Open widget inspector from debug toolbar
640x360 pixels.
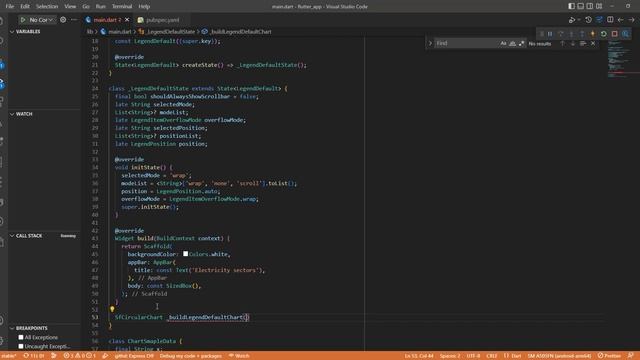tap(625, 34)
